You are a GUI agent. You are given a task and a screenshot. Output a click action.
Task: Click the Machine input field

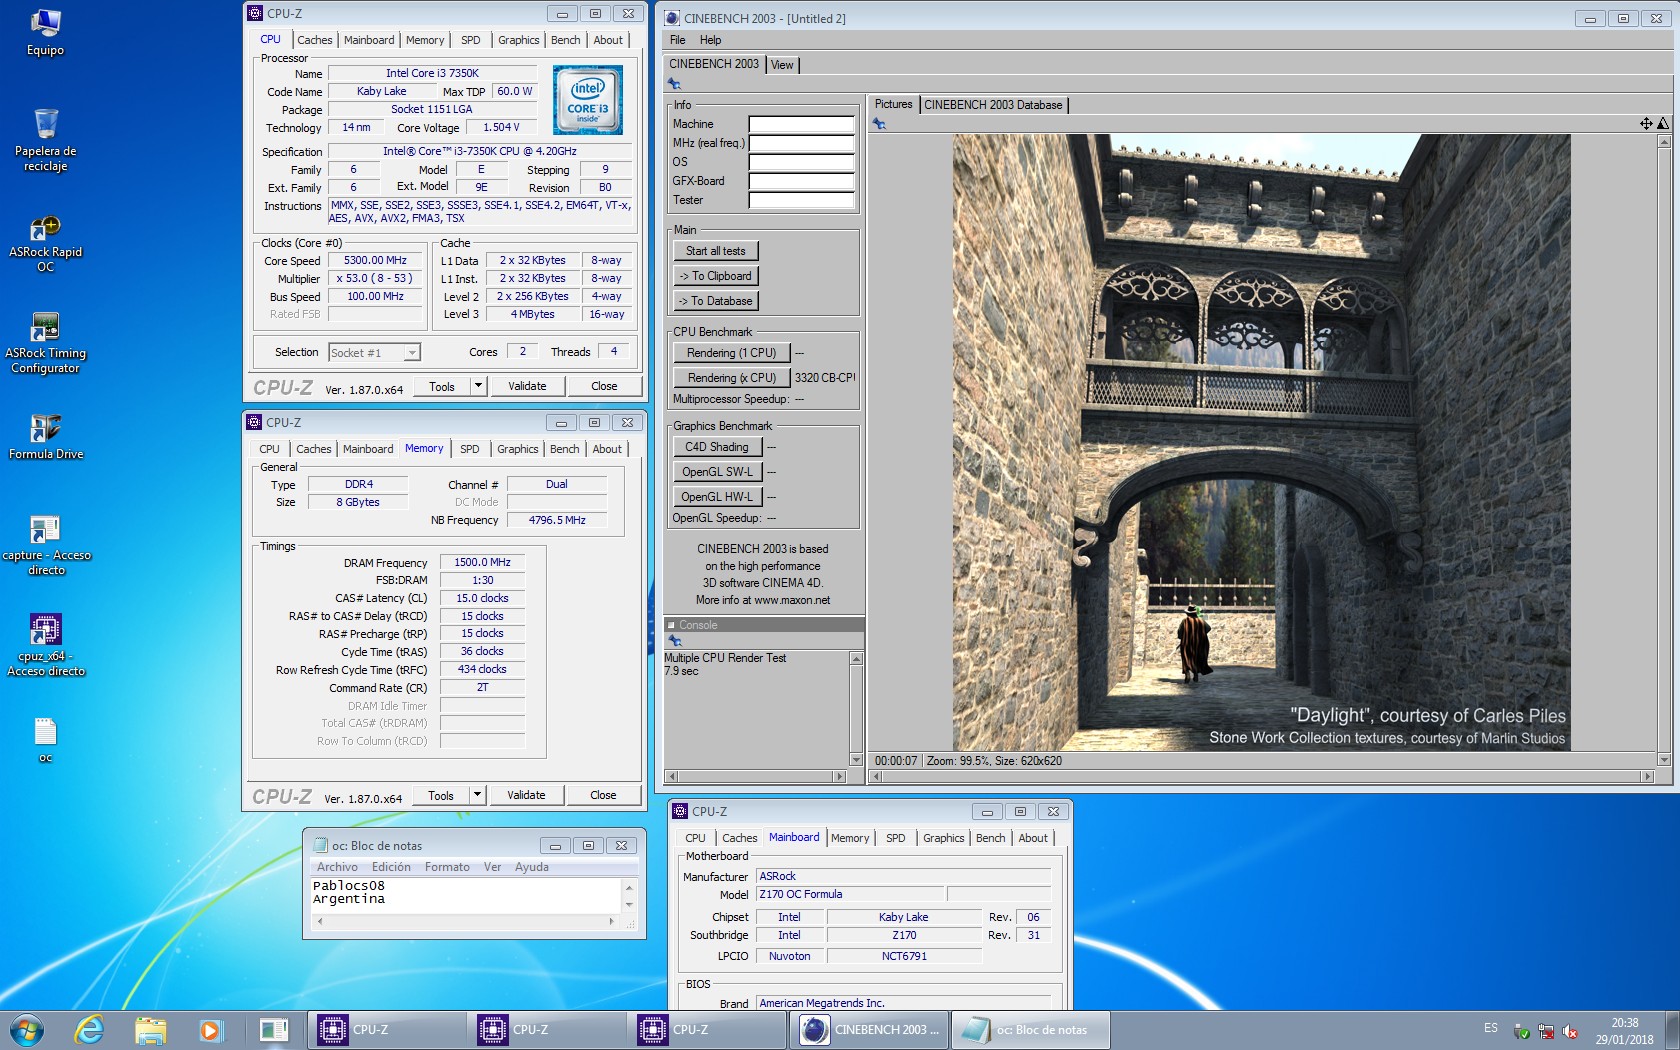pos(801,124)
